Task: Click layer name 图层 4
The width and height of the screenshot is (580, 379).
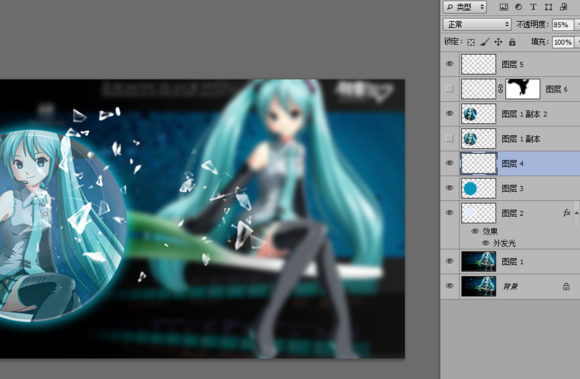Action: [512, 163]
